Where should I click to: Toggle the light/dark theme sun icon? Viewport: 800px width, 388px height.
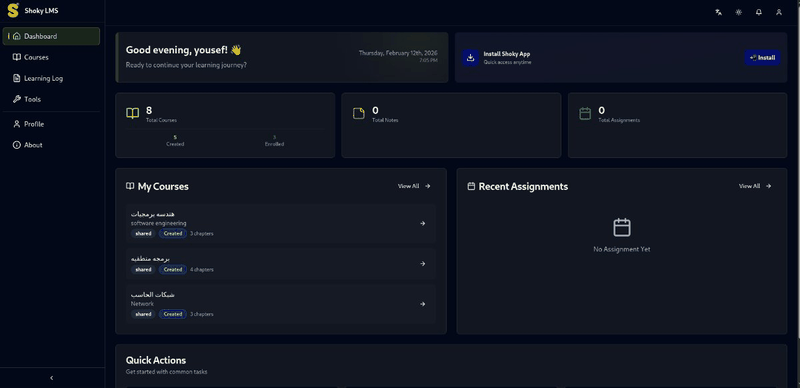738,12
